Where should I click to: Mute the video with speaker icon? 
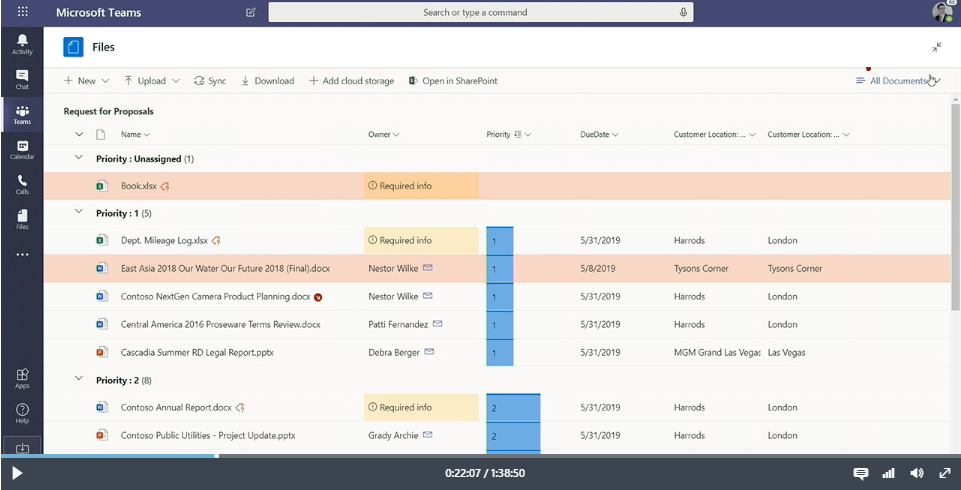[917, 473]
